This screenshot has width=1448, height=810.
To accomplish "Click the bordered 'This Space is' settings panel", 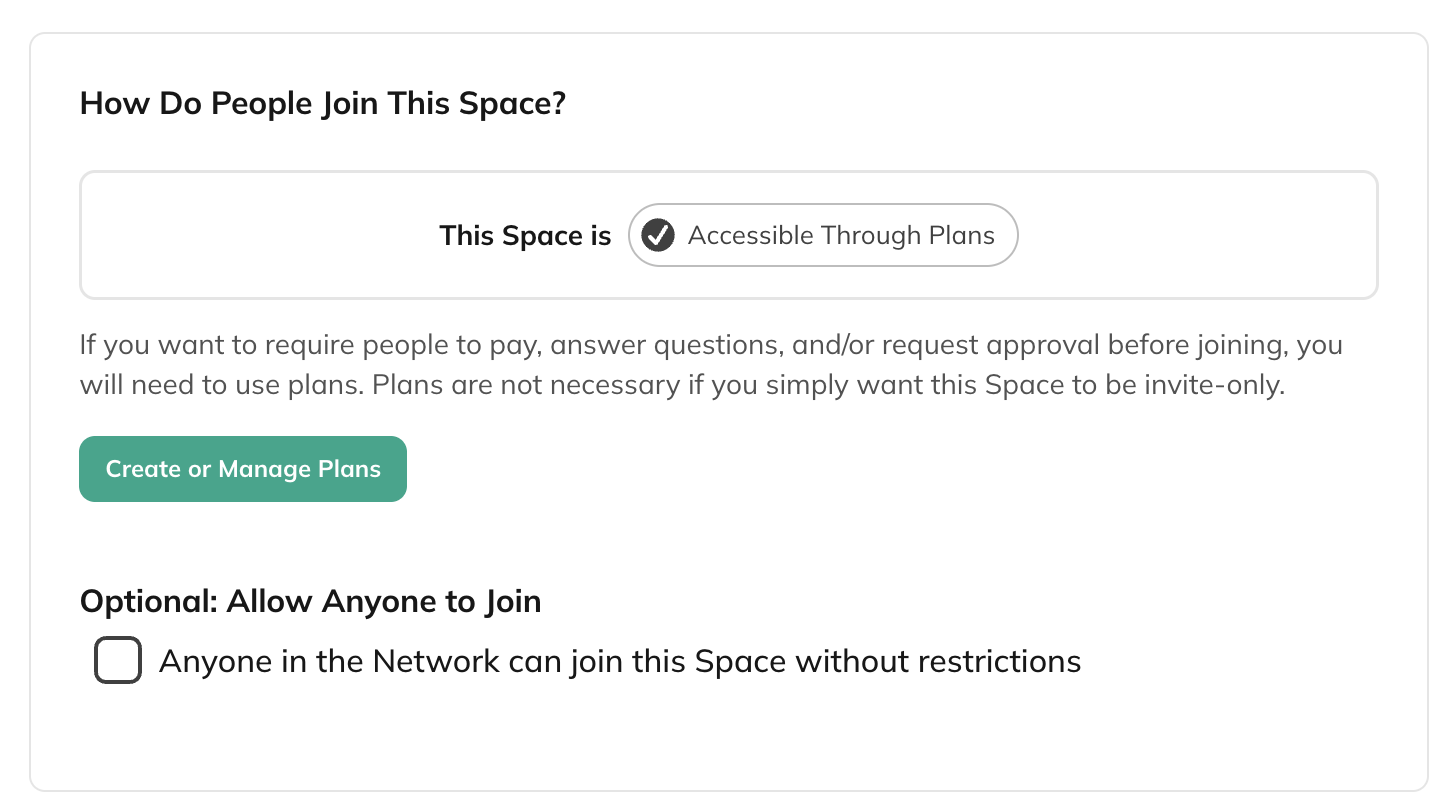I will click(729, 235).
